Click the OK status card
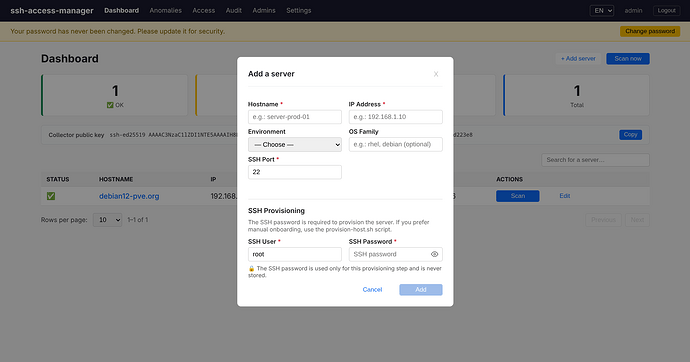690x362 pixels. coord(115,95)
